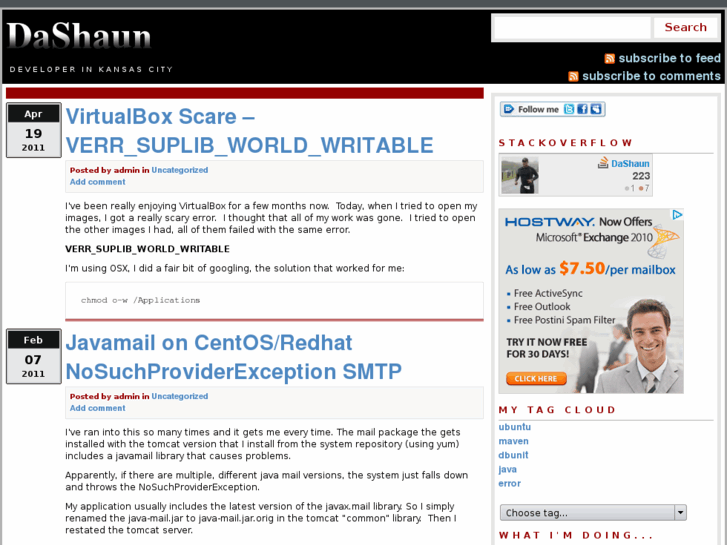Click the bold VERR_SUPLIB_WORLD_WRITABLE error text

(147, 249)
